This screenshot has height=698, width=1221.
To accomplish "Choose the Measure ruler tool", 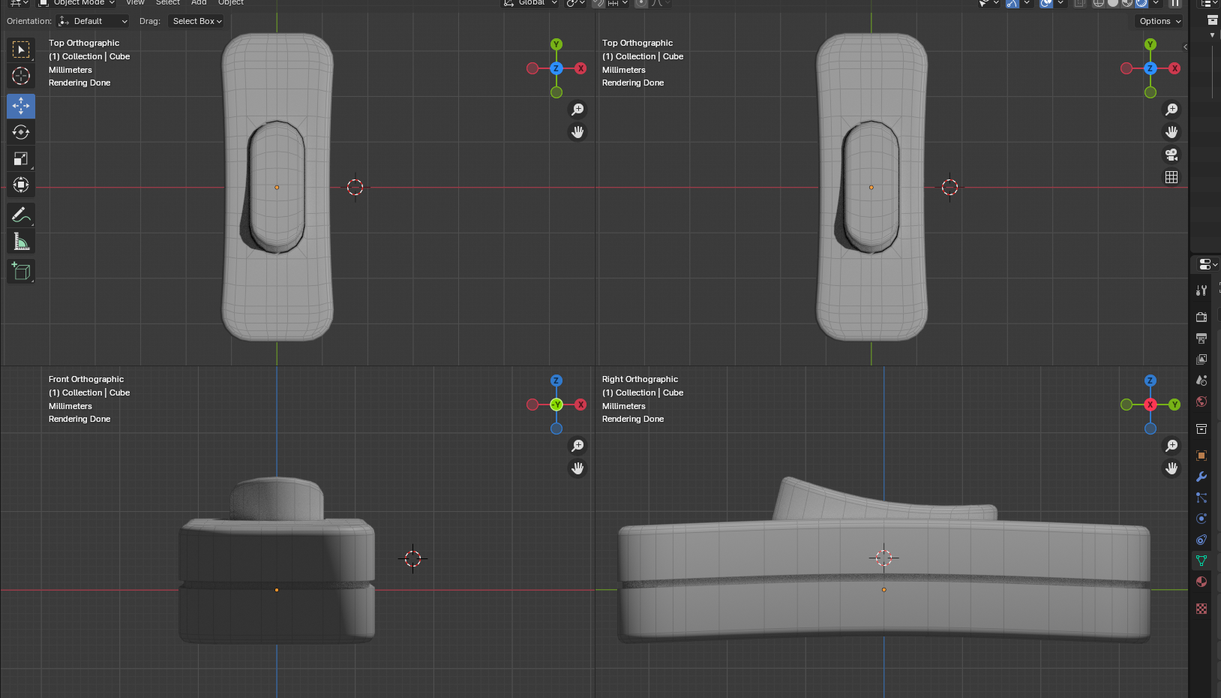I will [21, 242].
